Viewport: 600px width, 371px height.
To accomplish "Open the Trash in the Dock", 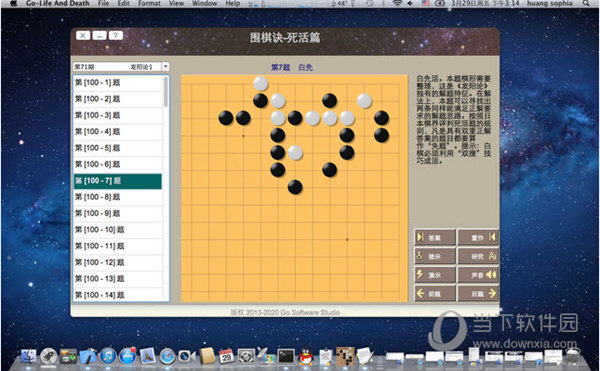I will [x=572, y=356].
